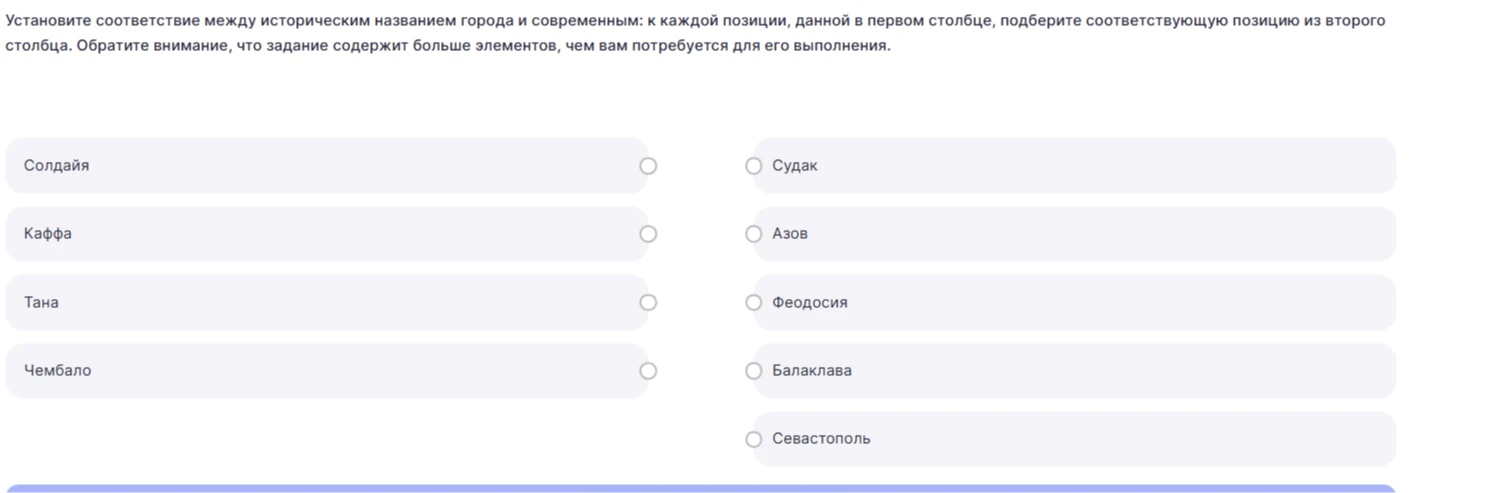
Task: Click the Азов option card
Action: (1074, 234)
